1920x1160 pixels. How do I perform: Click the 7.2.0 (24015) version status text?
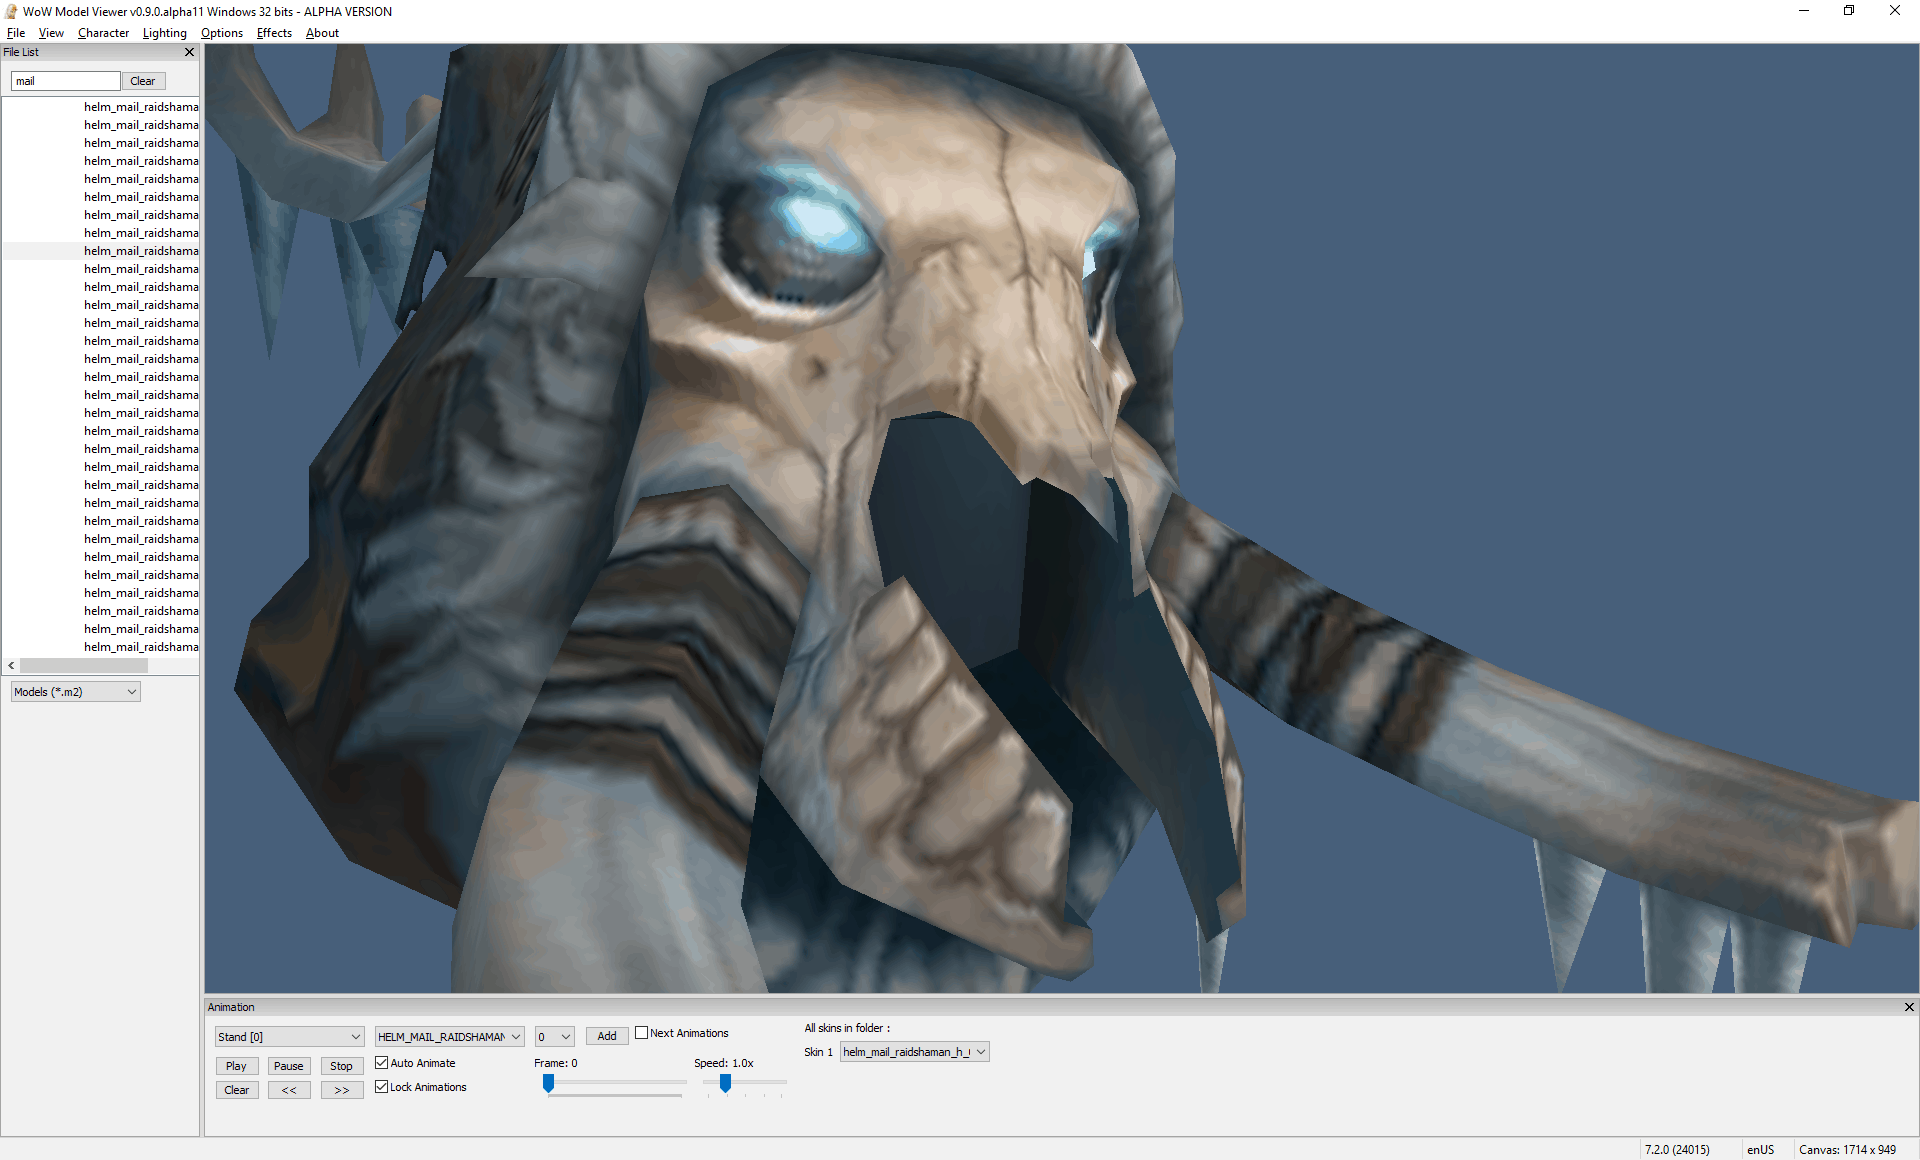1677,1150
